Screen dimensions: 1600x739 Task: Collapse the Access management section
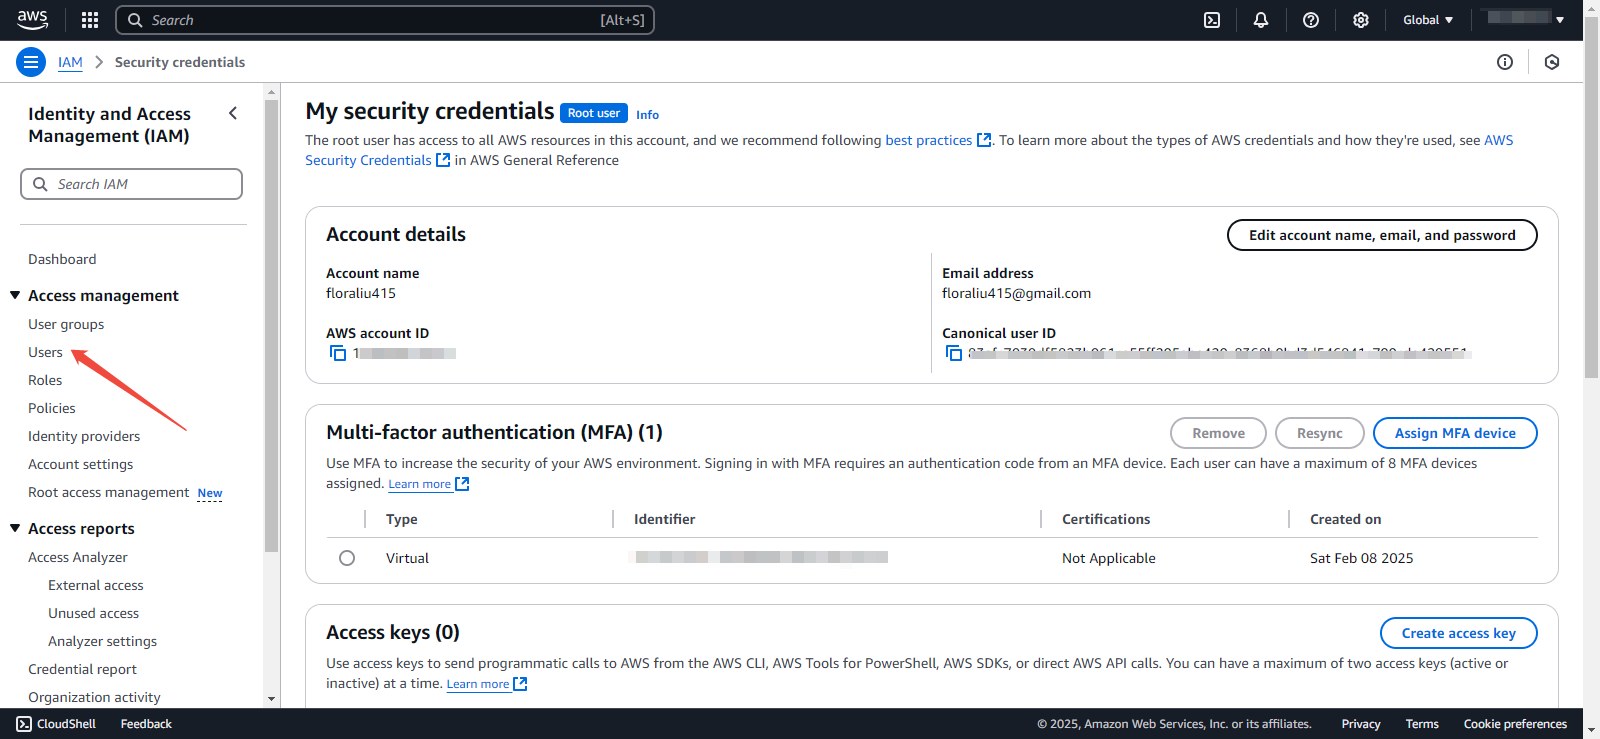point(15,295)
